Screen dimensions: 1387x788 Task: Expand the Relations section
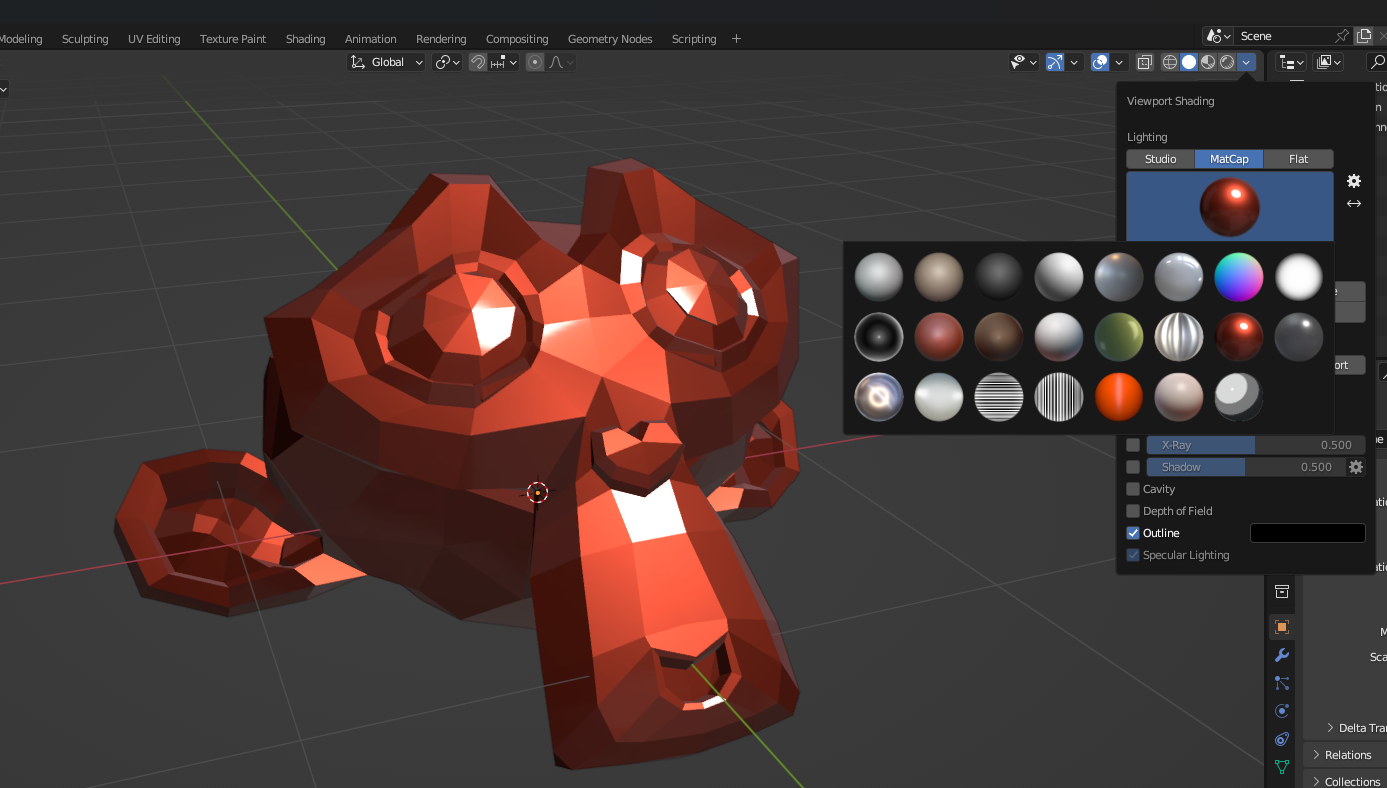pos(1344,754)
